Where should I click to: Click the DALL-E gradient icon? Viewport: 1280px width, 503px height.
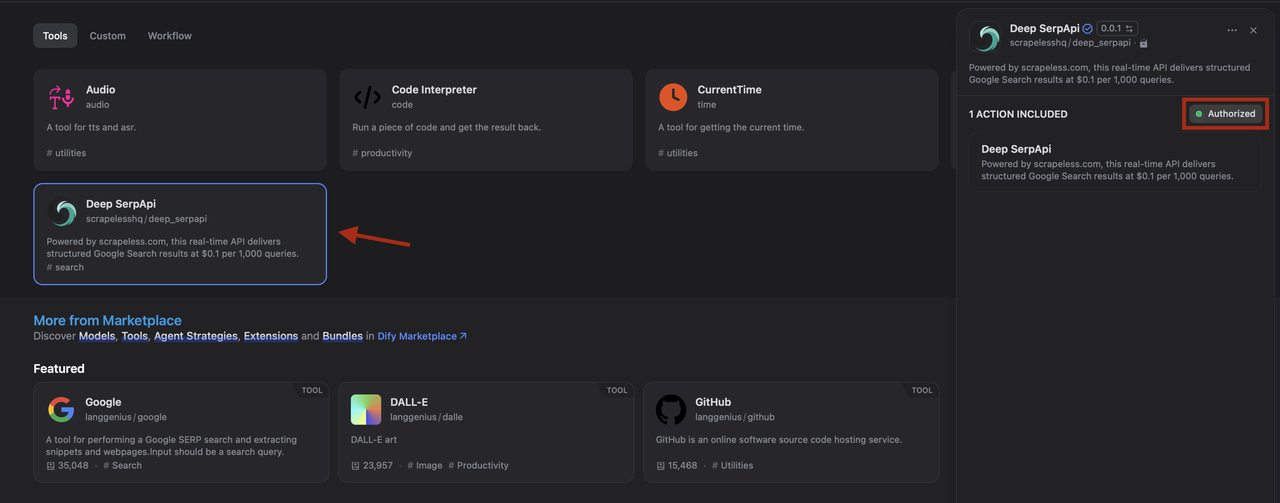[x=366, y=410]
